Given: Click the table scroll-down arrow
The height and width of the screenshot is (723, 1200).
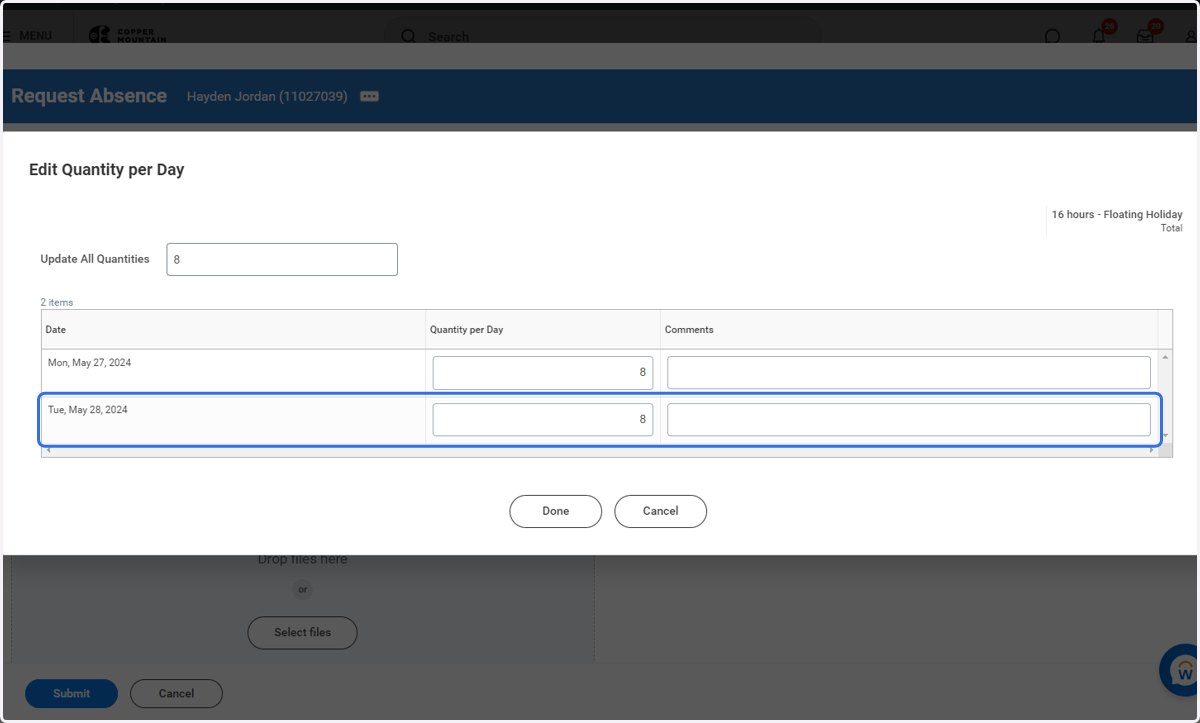Looking at the screenshot, I should tap(1164, 437).
